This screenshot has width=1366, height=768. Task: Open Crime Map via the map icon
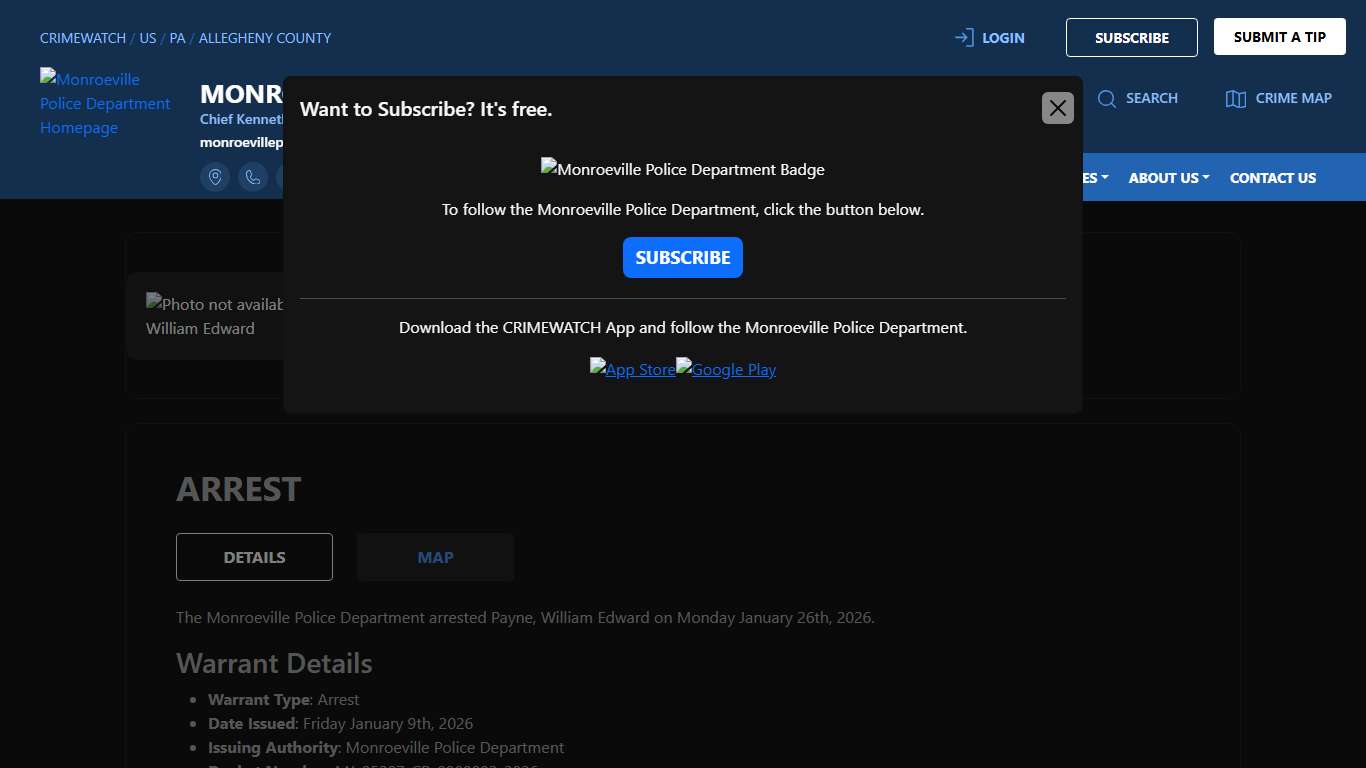[1236, 98]
